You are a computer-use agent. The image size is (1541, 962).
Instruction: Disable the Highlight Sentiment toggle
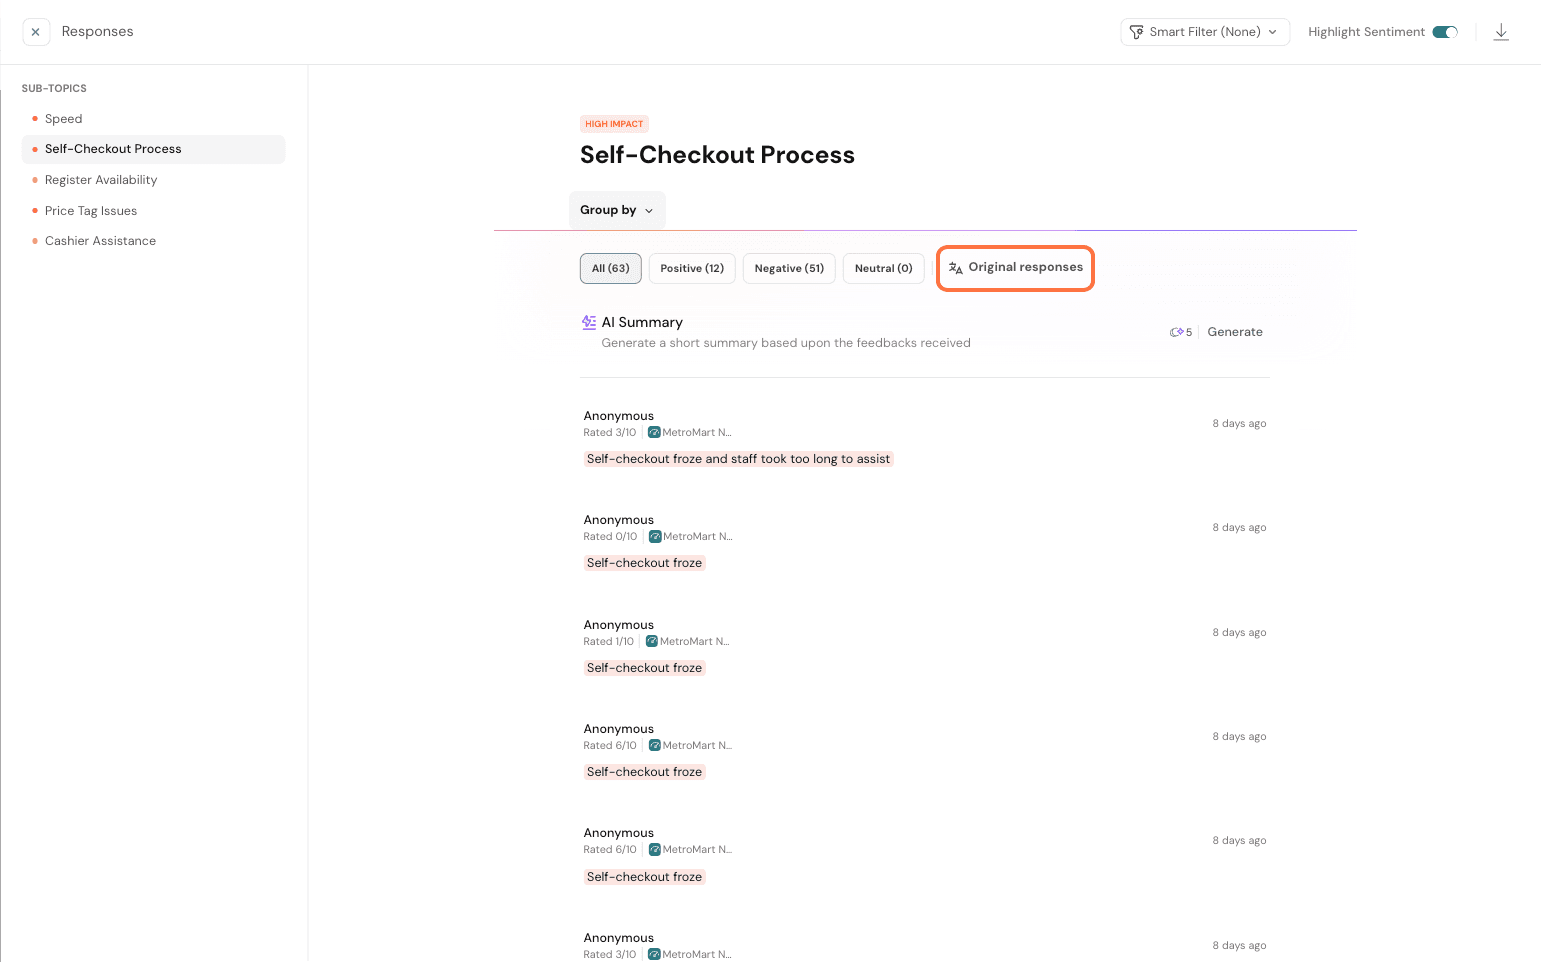coord(1445,32)
